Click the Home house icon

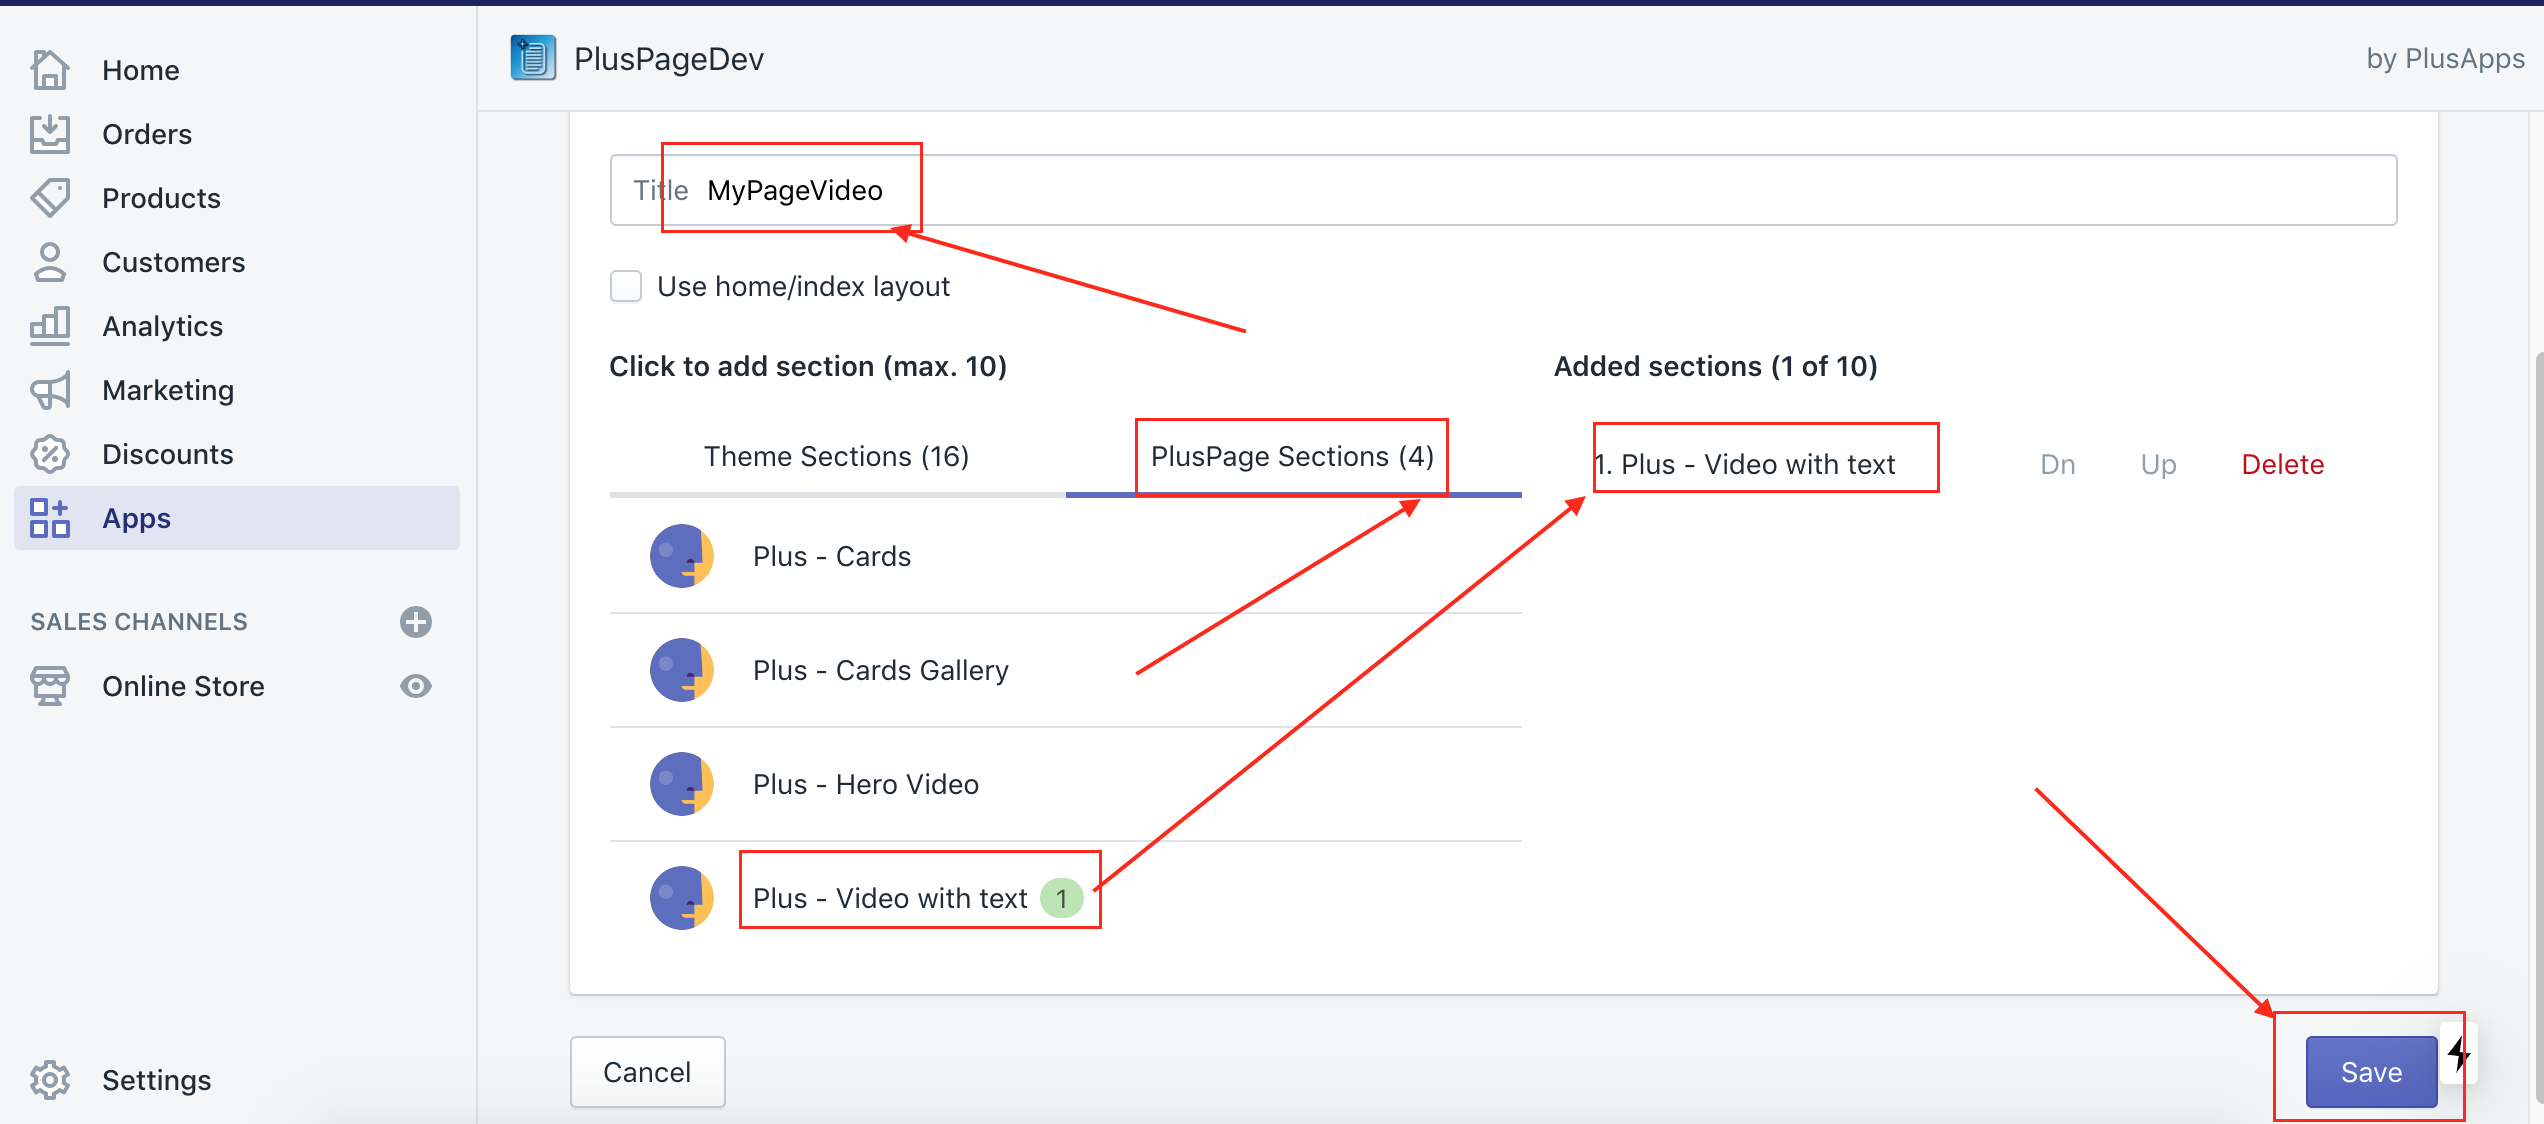click(49, 70)
